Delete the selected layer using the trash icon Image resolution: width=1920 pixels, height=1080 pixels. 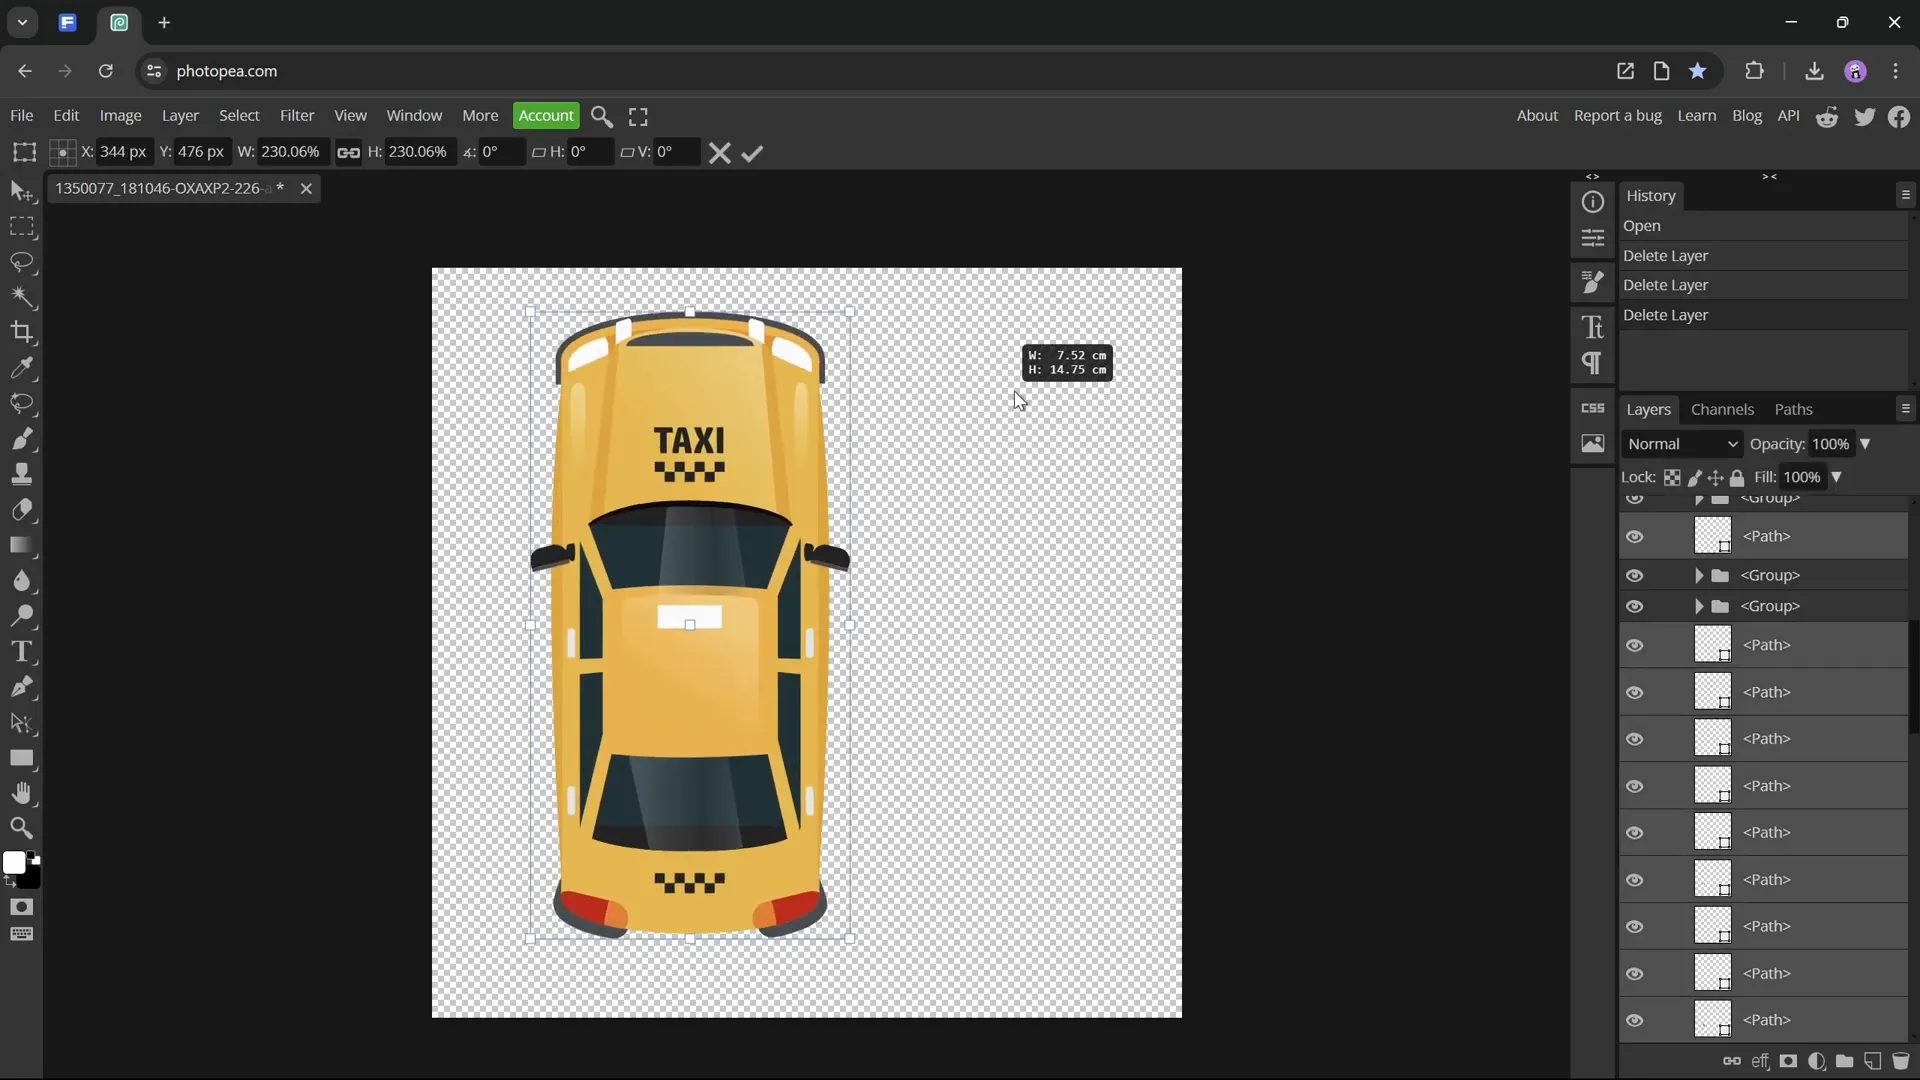pyautogui.click(x=1903, y=1062)
